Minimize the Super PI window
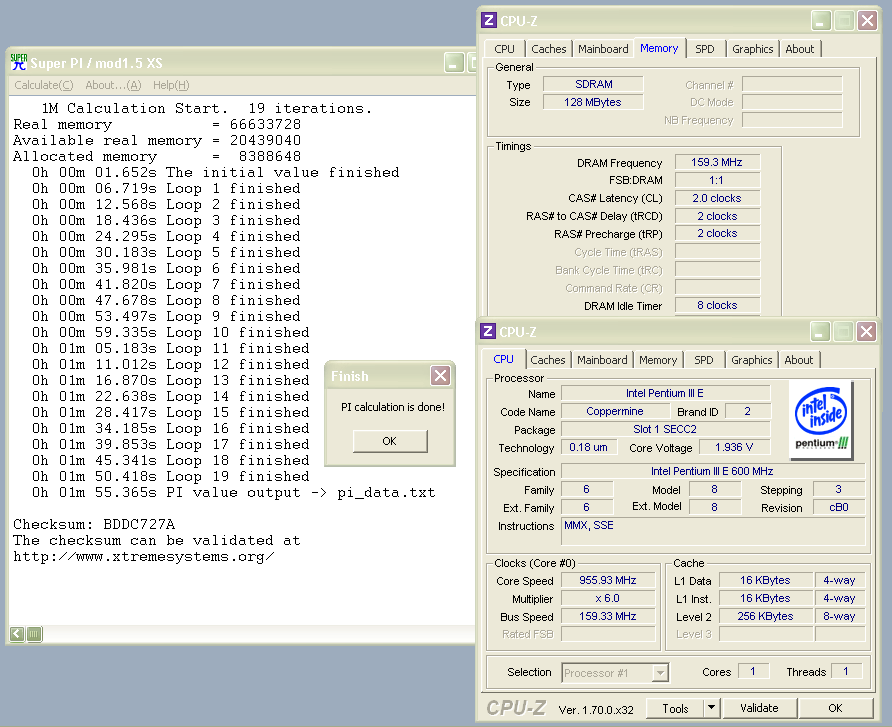 454,63
